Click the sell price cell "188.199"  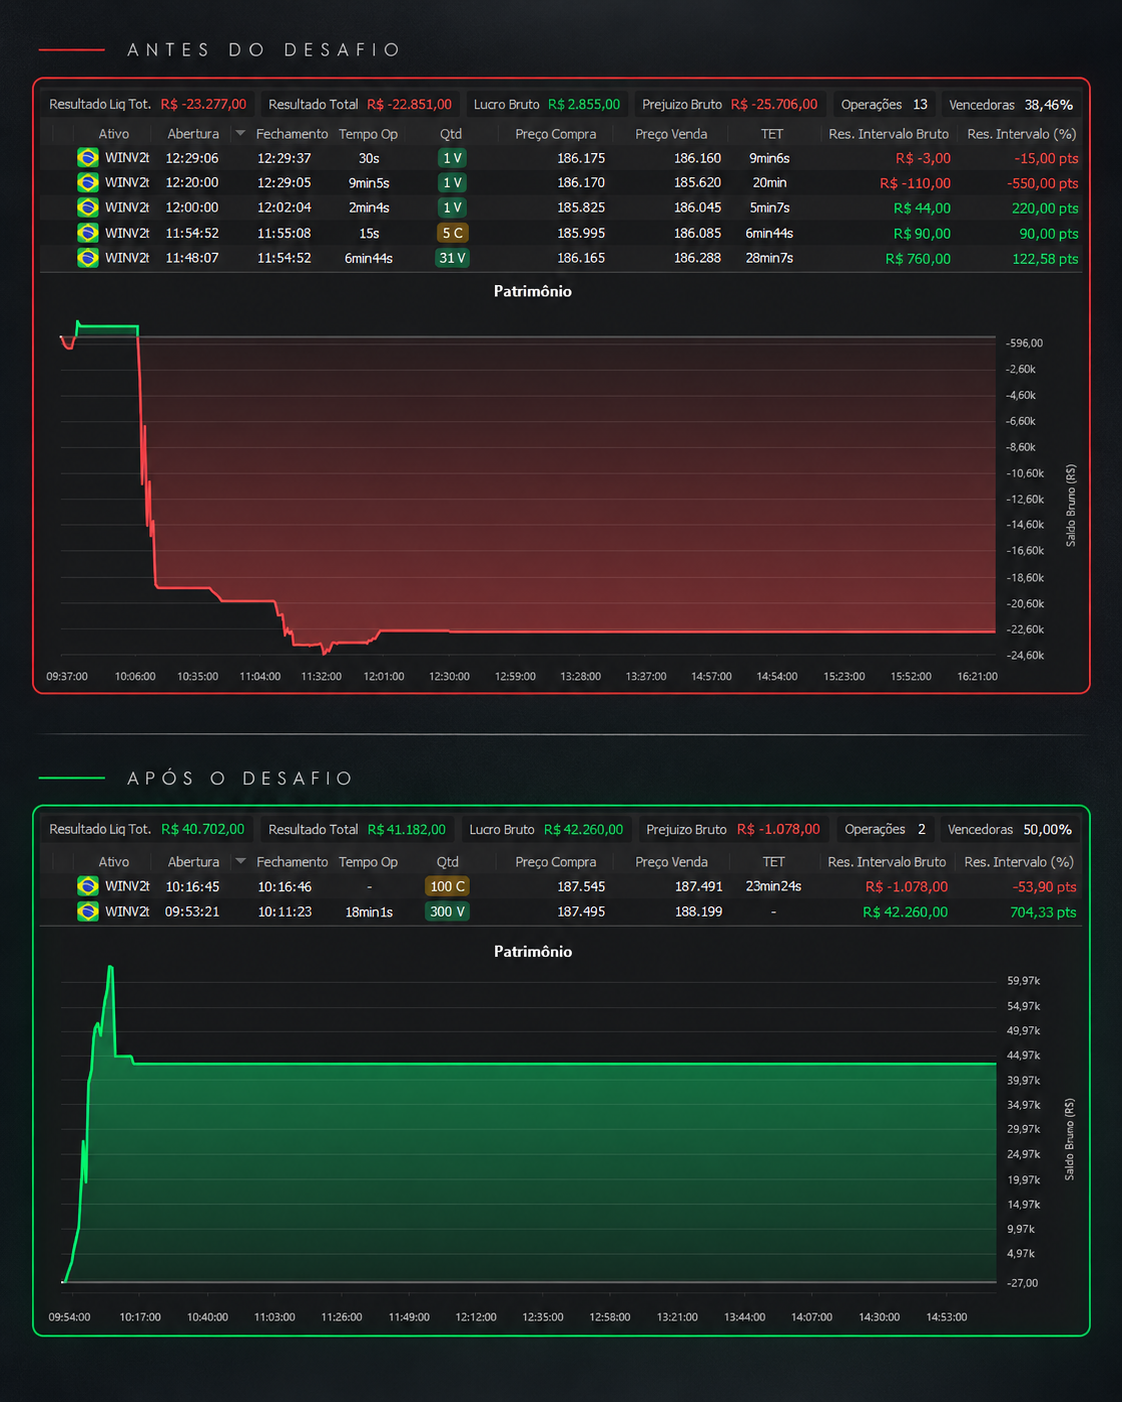(698, 912)
